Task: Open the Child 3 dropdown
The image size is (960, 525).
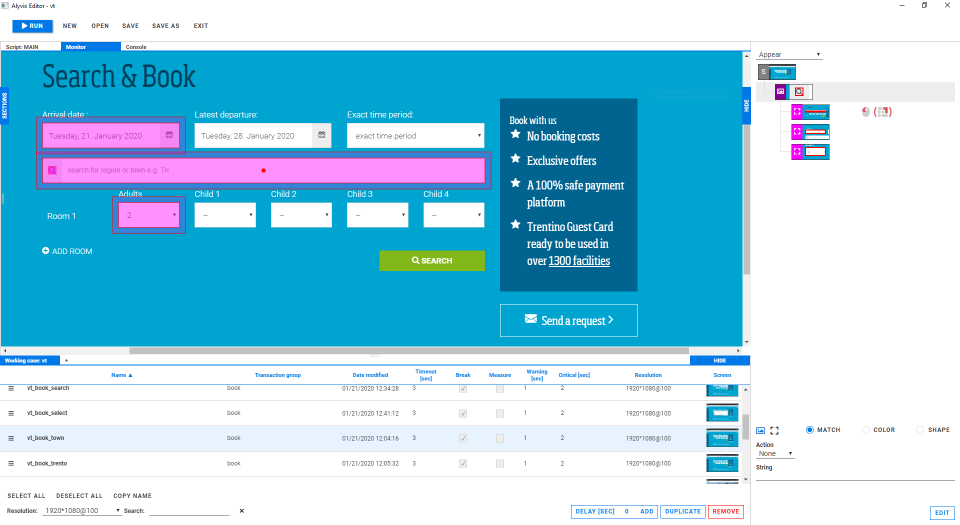Action: pyautogui.click(x=378, y=215)
